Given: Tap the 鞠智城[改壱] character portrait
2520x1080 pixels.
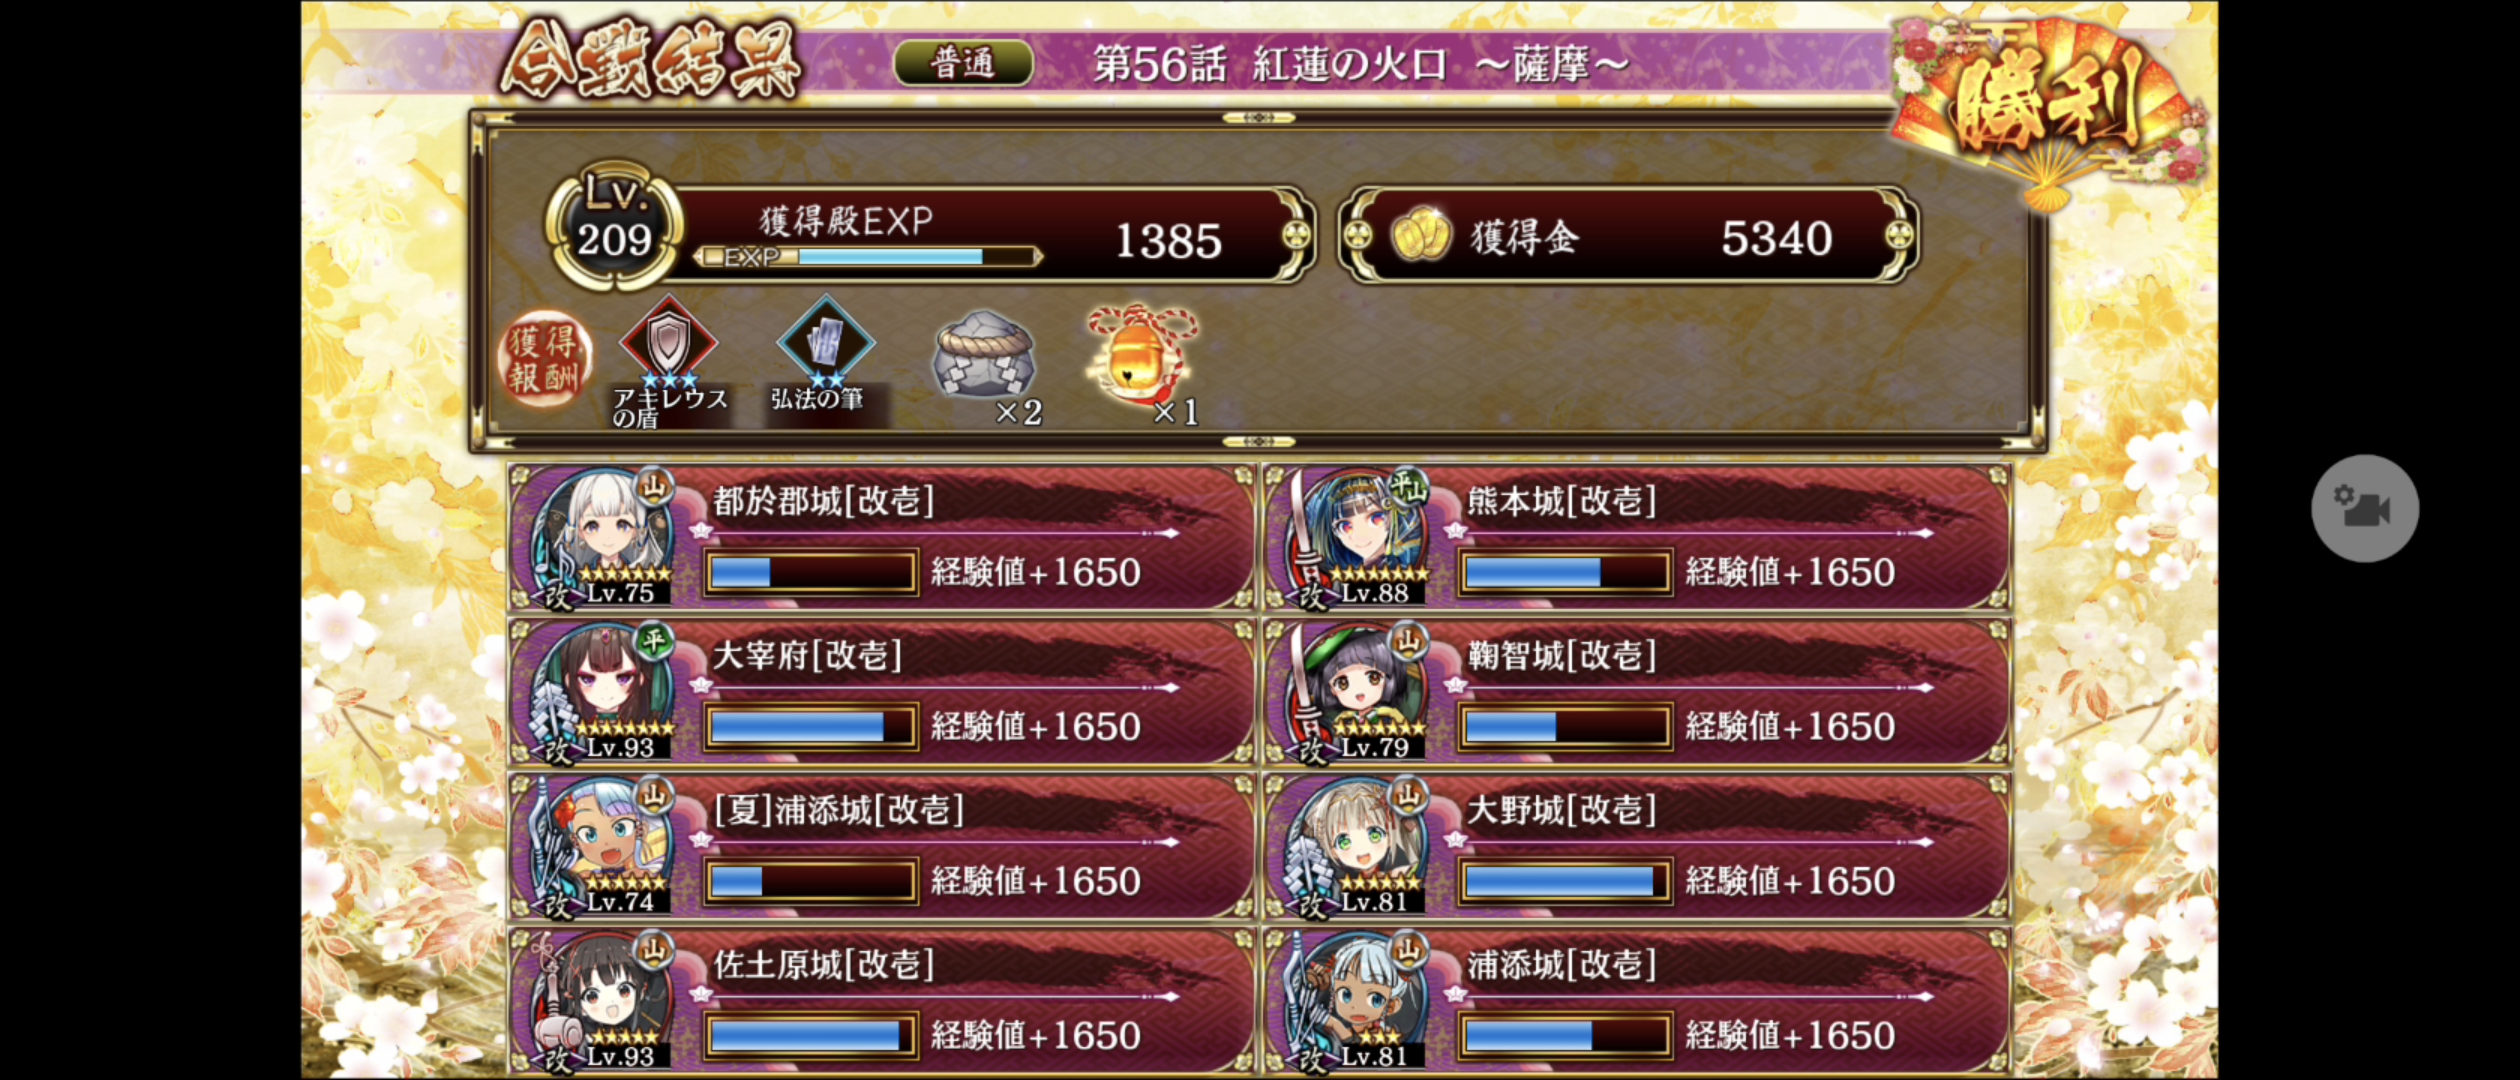Looking at the screenshot, I should click(x=1360, y=691).
